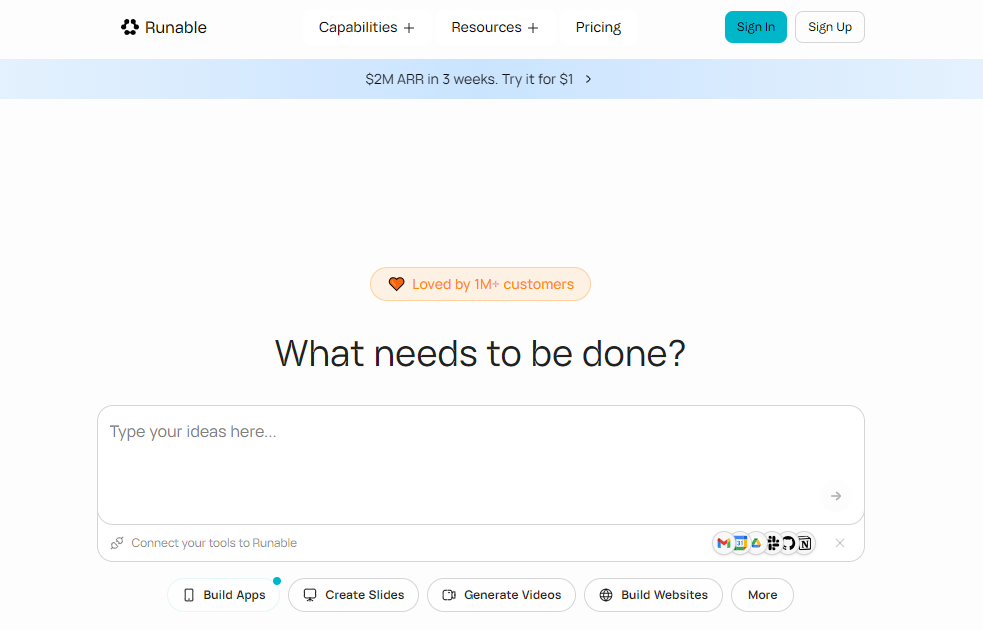Click the Gmail integration icon
This screenshot has height=630, width=983.
pyautogui.click(x=724, y=543)
